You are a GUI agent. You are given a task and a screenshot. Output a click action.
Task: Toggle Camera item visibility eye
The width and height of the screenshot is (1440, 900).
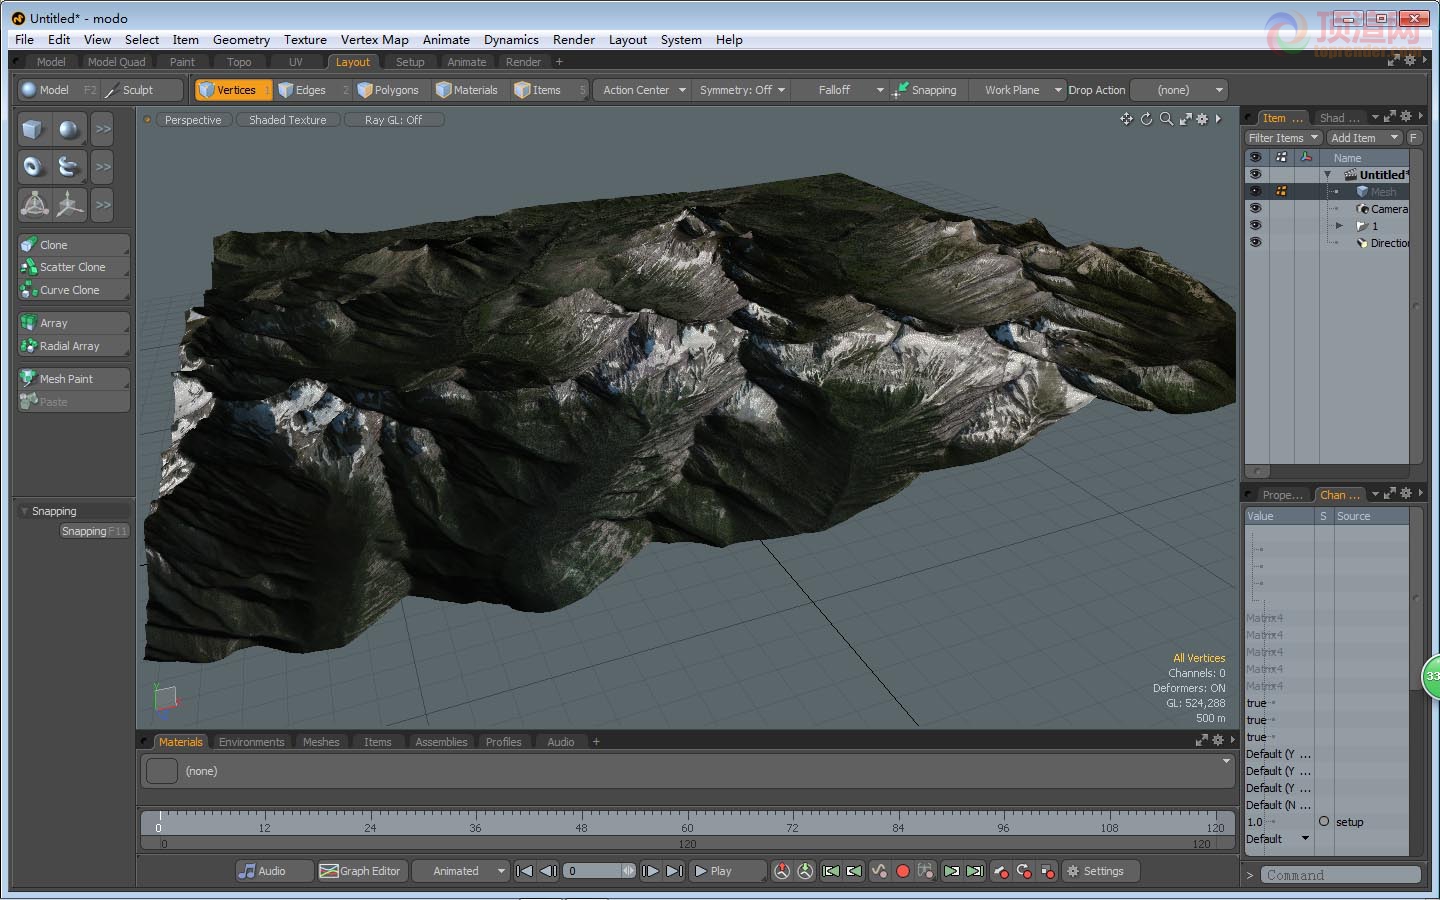(1255, 208)
